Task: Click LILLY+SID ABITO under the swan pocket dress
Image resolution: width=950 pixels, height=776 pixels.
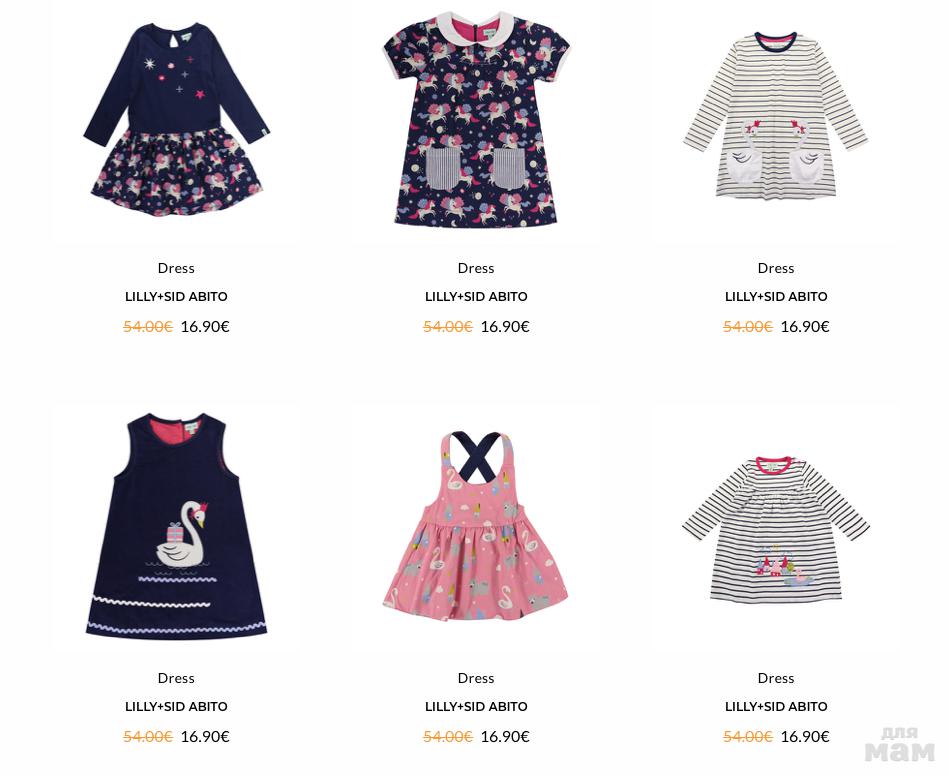Action: click(776, 297)
